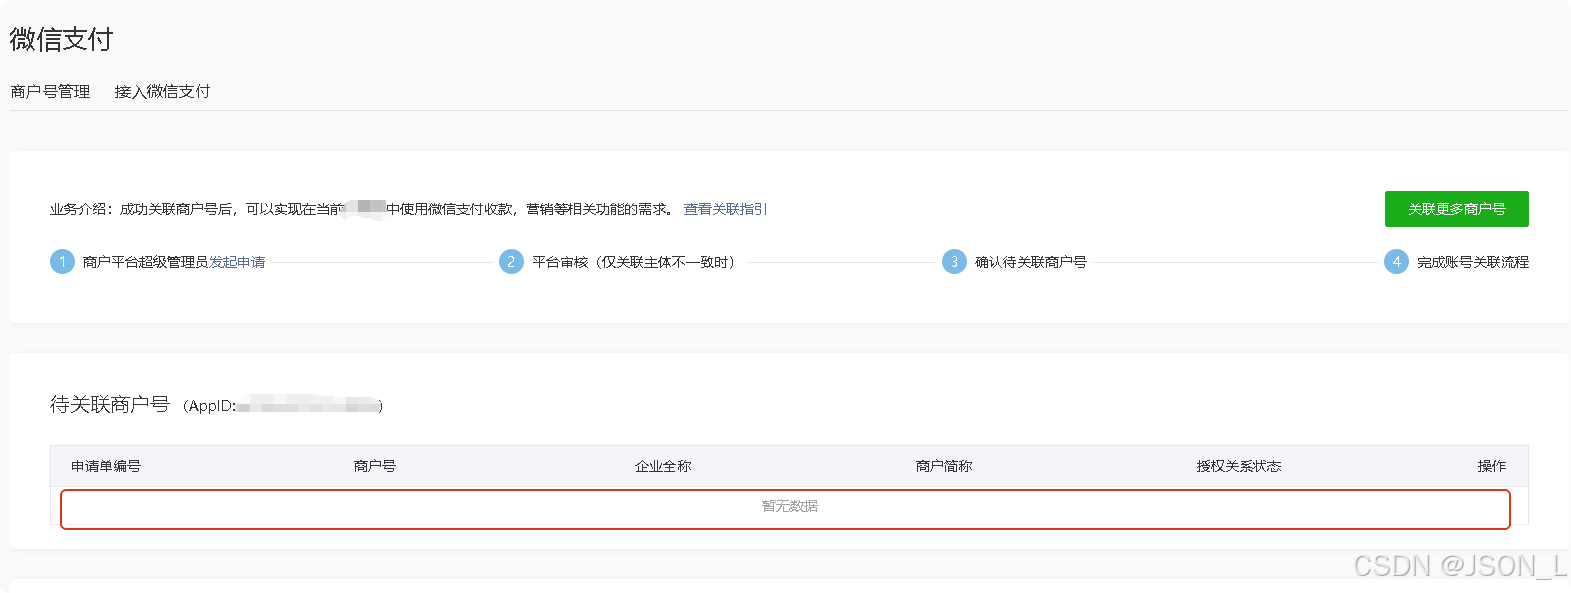Click the 操作 column header

click(x=1492, y=466)
